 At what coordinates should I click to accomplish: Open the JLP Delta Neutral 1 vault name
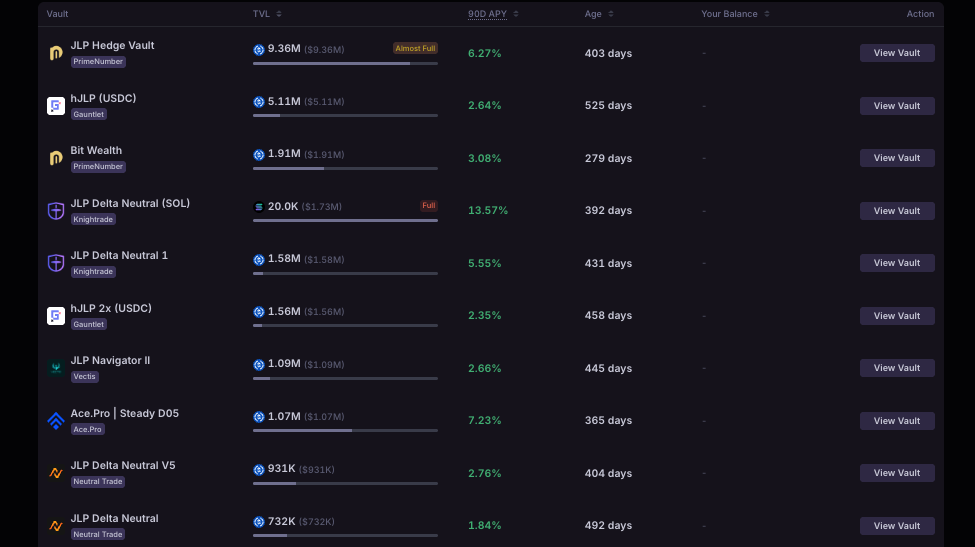pyautogui.click(x=119, y=256)
